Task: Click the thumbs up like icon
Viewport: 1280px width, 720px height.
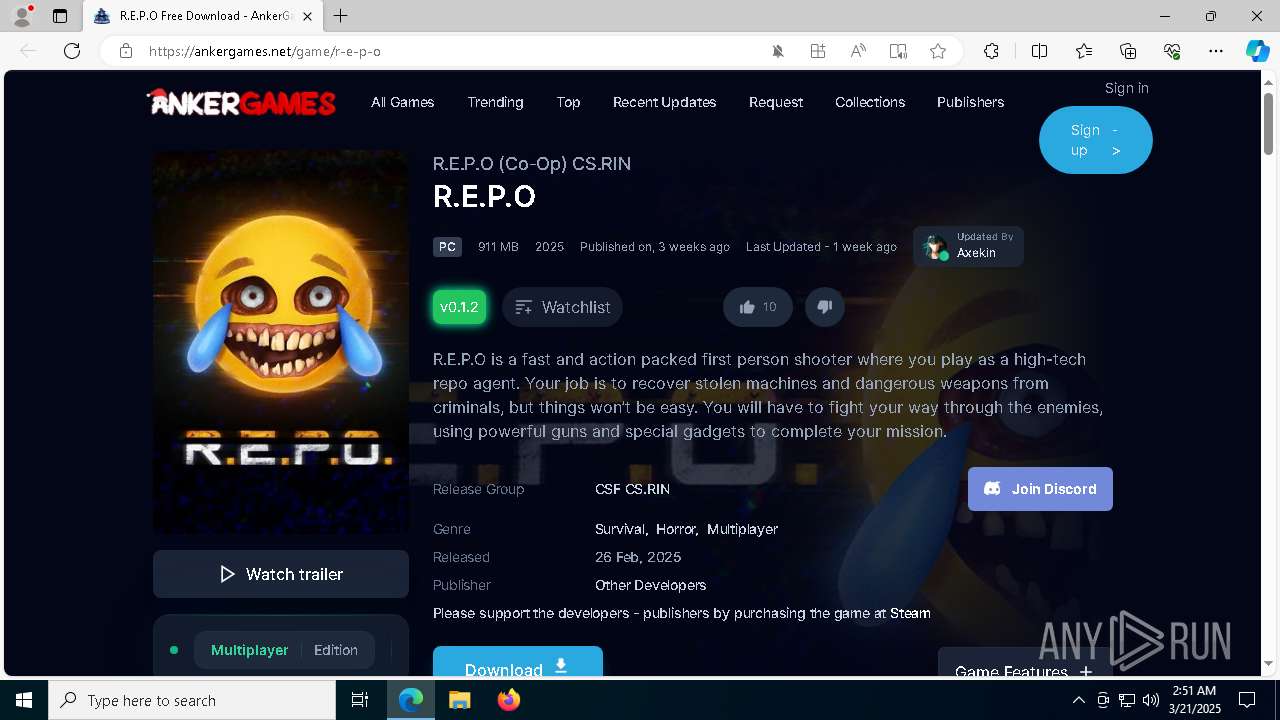Action: pos(747,307)
